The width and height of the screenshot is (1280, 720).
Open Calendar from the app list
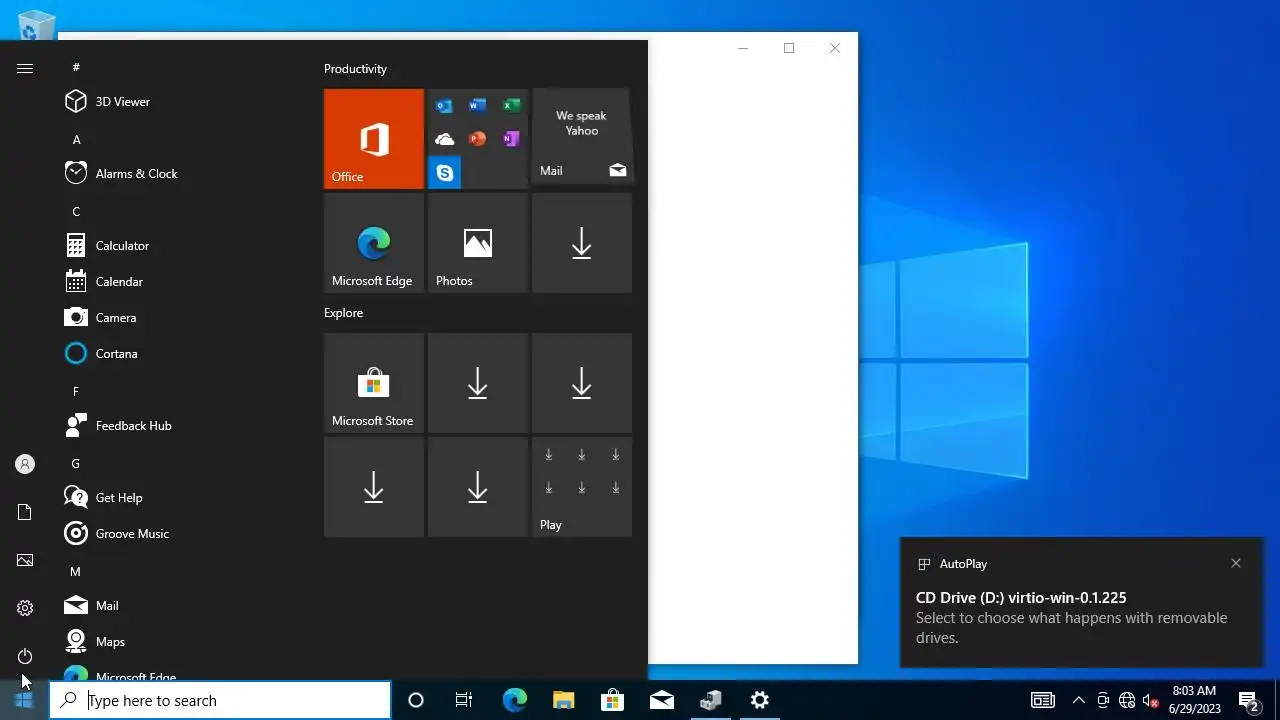pyautogui.click(x=186, y=282)
